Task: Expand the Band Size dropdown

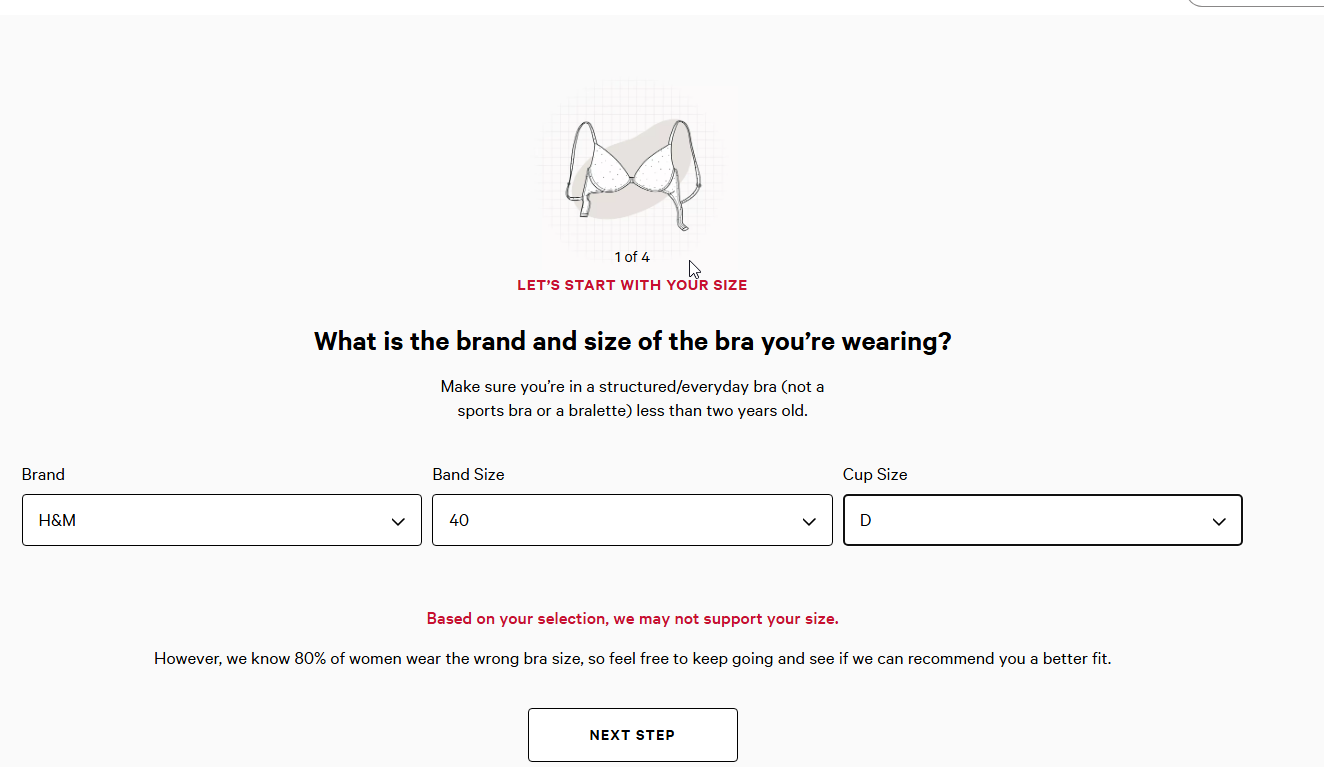Action: point(632,520)
